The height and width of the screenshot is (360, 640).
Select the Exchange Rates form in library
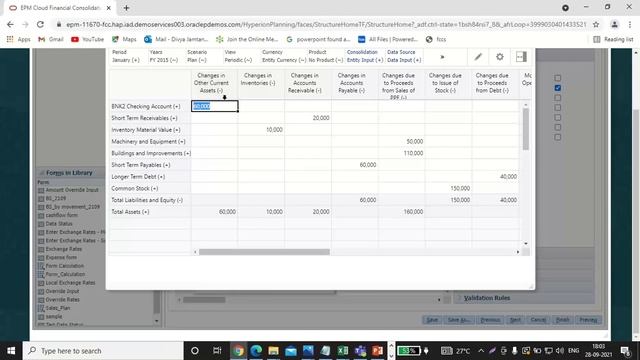(x=64, y=249)
